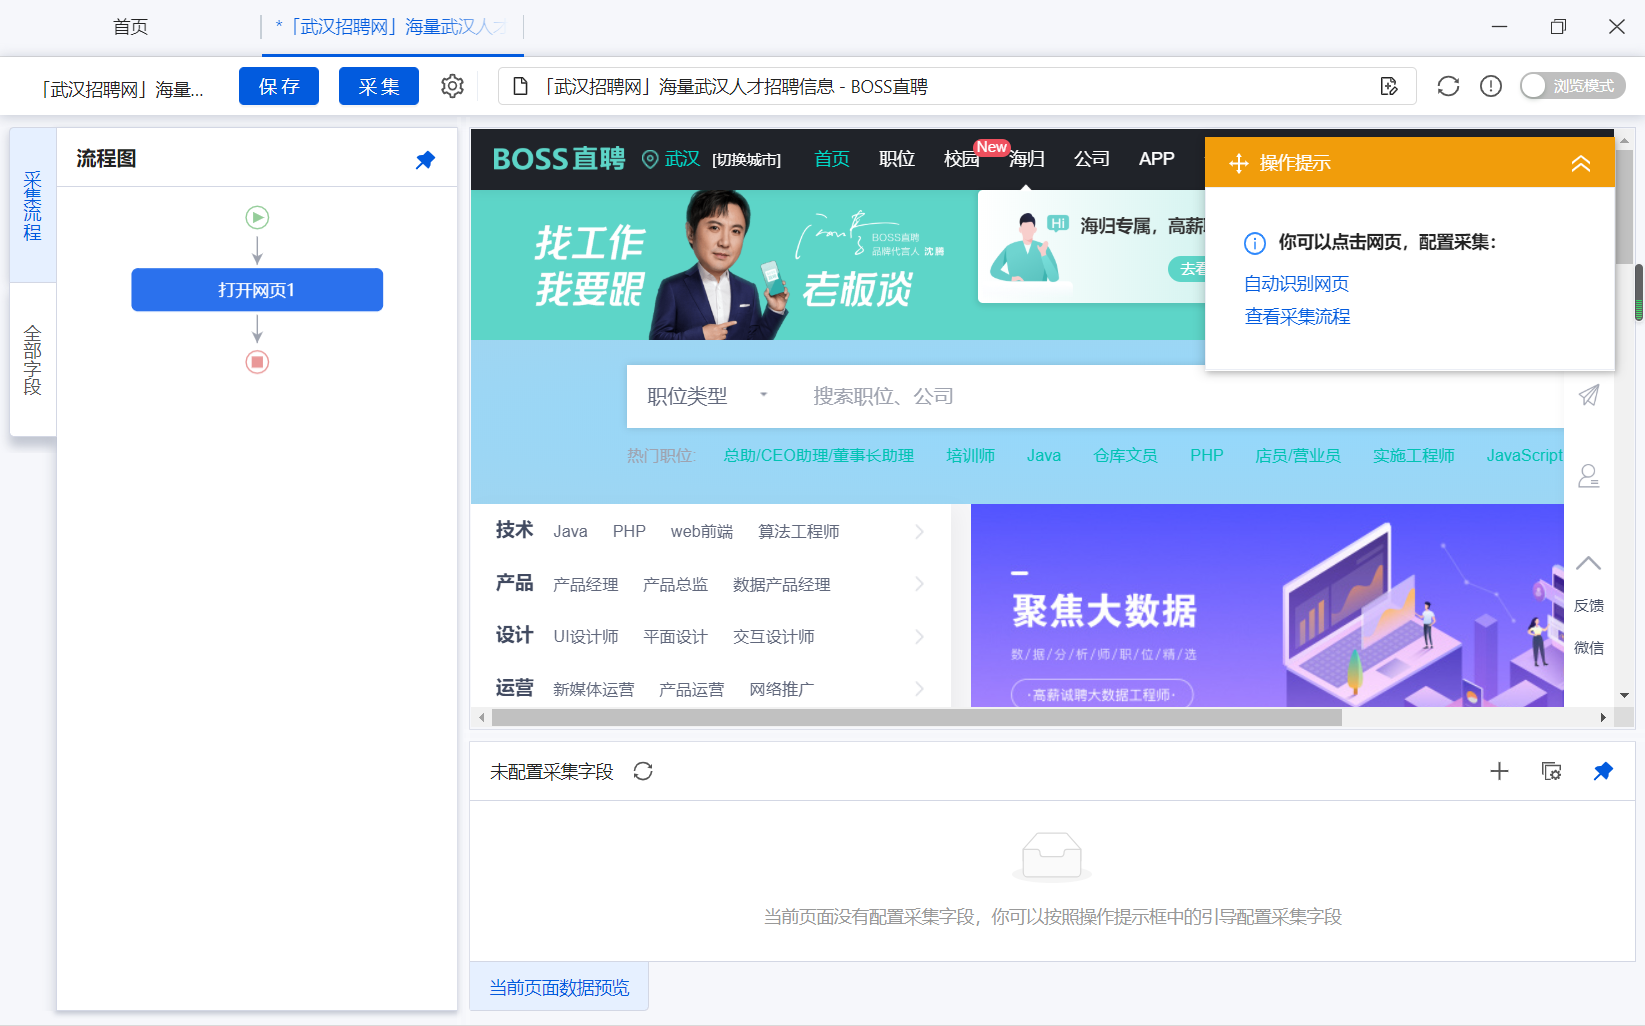Toggle 浏览模式 browse mode switch
Image resolution: width=1645 pixels, height=1026 pixels.
tap(1573, 86)
